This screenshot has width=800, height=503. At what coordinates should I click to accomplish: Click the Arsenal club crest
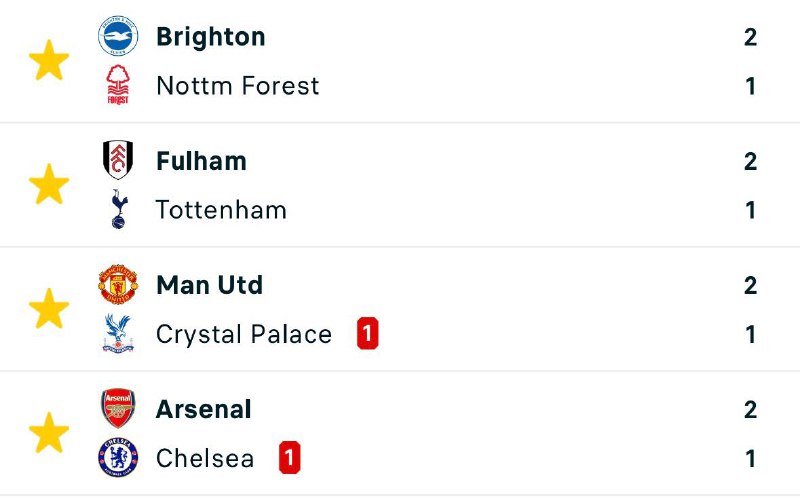click(x=118, y=409)
